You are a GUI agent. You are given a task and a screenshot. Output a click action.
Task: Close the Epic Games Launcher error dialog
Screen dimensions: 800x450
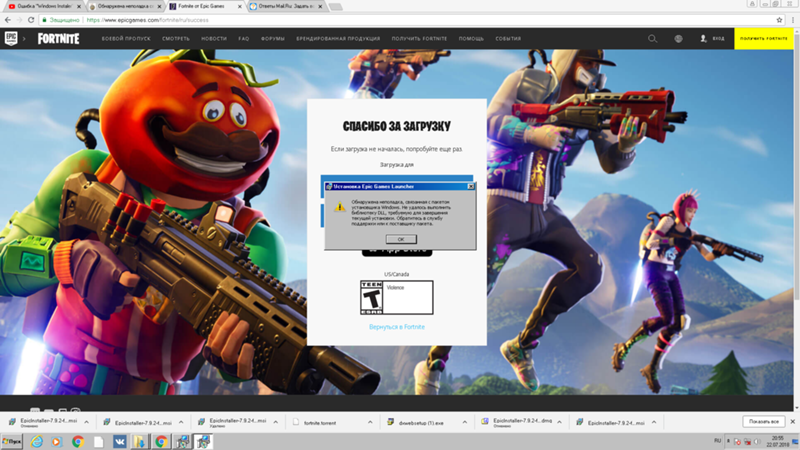470,187
